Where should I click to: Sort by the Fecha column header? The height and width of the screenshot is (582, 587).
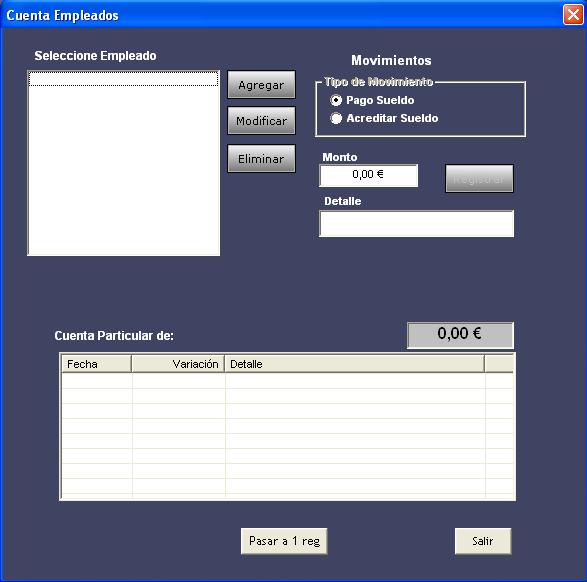[97, 364]
